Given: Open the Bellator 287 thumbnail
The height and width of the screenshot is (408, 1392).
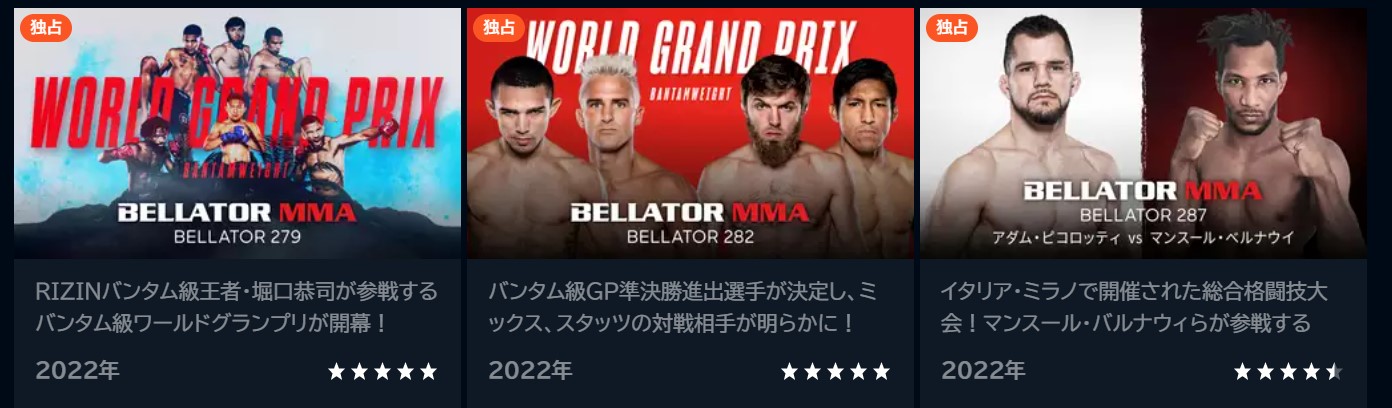Looking at the screenshot, I should [x=1143, y=133].
